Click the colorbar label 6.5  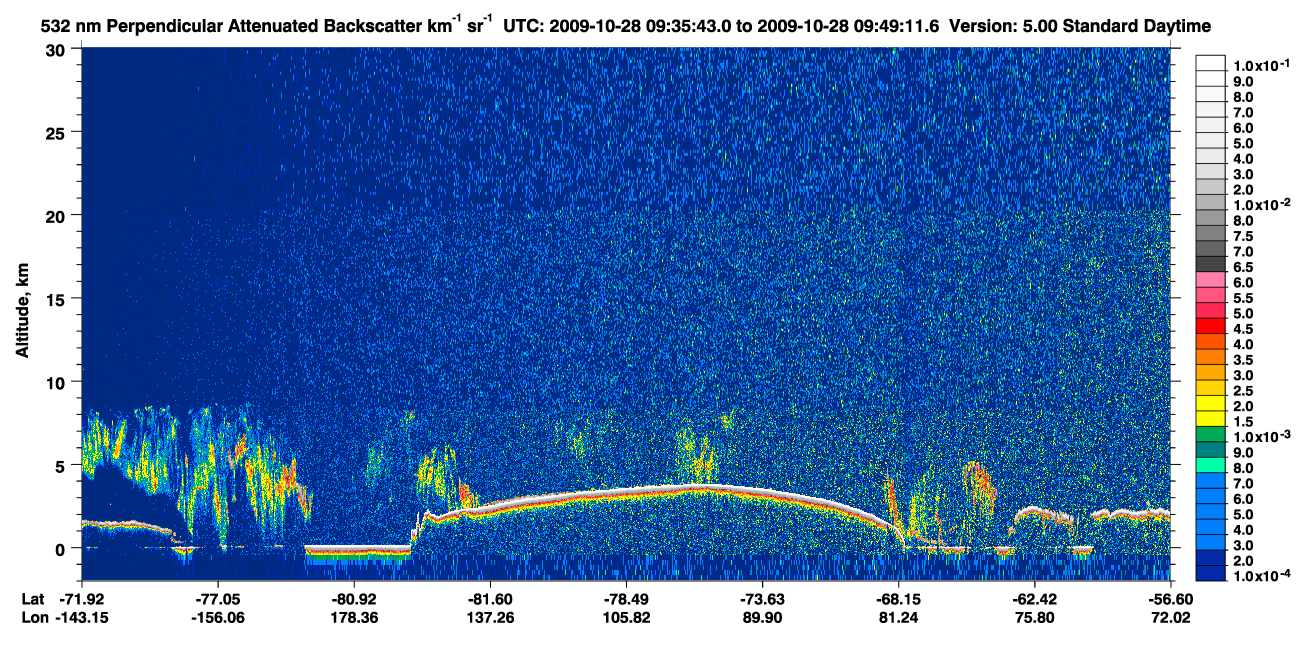(1243, 267)
